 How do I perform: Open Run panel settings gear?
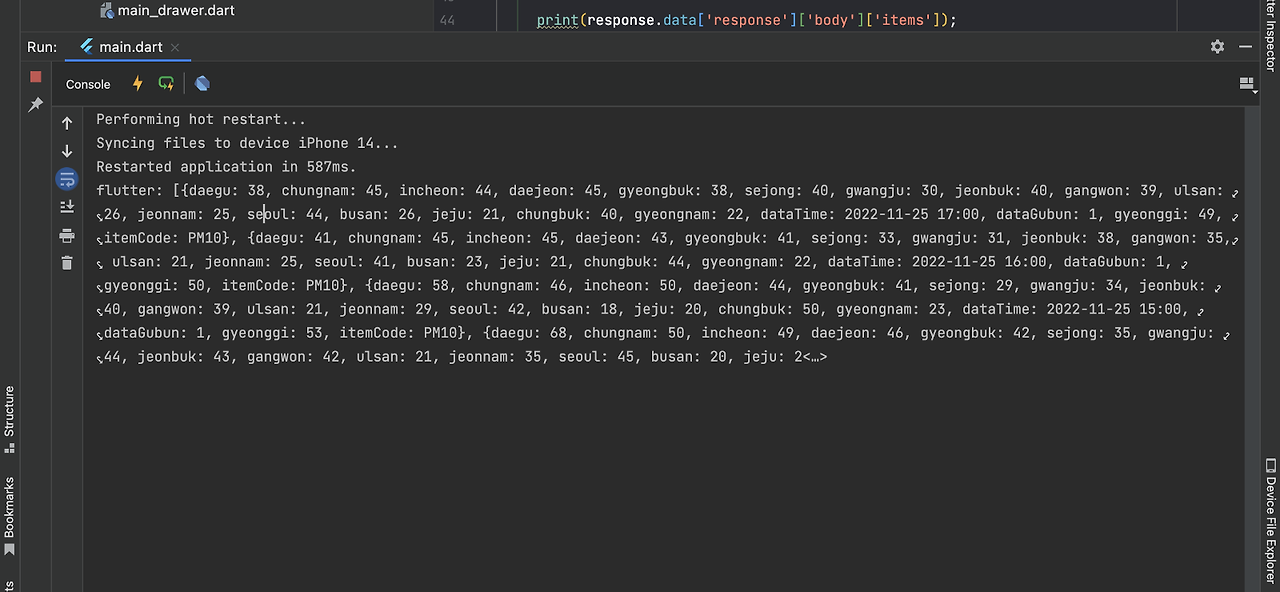[1217, 47]
